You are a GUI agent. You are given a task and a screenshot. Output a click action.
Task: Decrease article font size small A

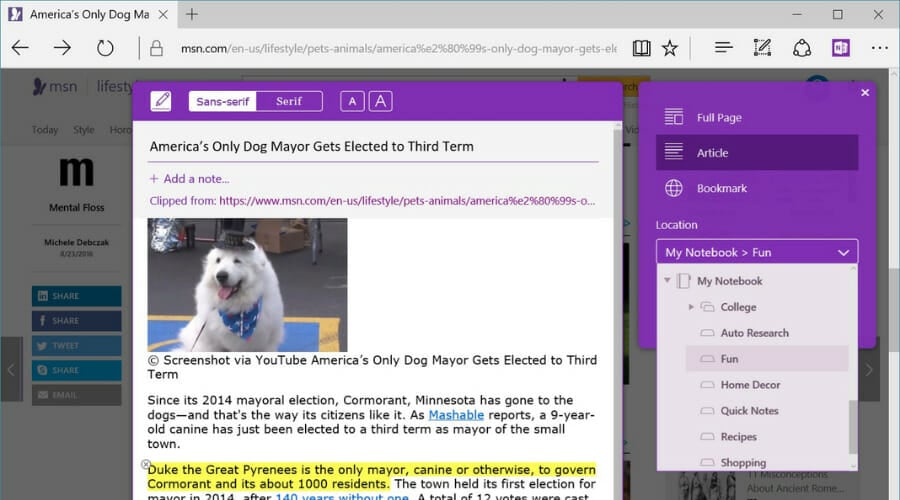pyautogui.click(x=352, y=102)
